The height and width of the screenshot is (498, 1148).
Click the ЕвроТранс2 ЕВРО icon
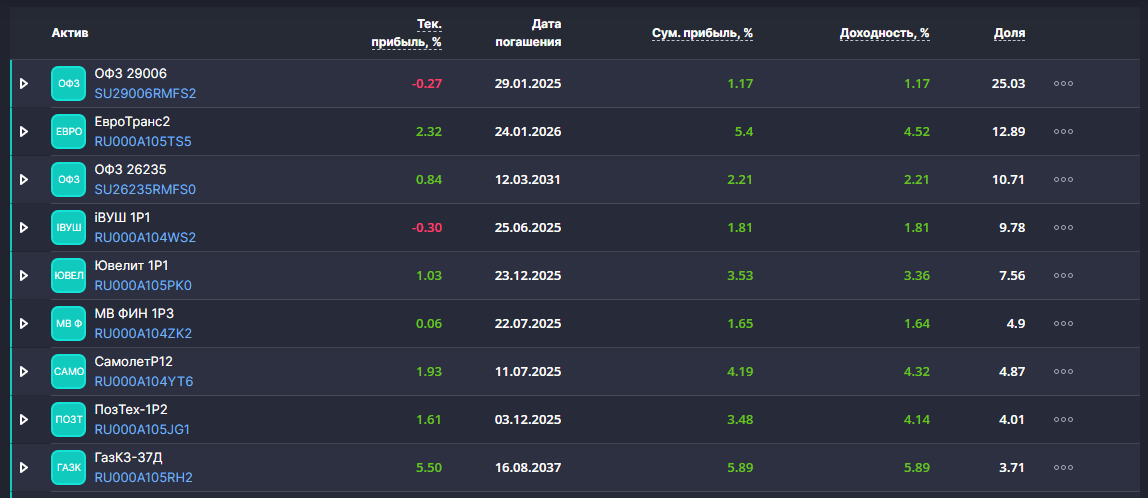[x=68, y=131]
